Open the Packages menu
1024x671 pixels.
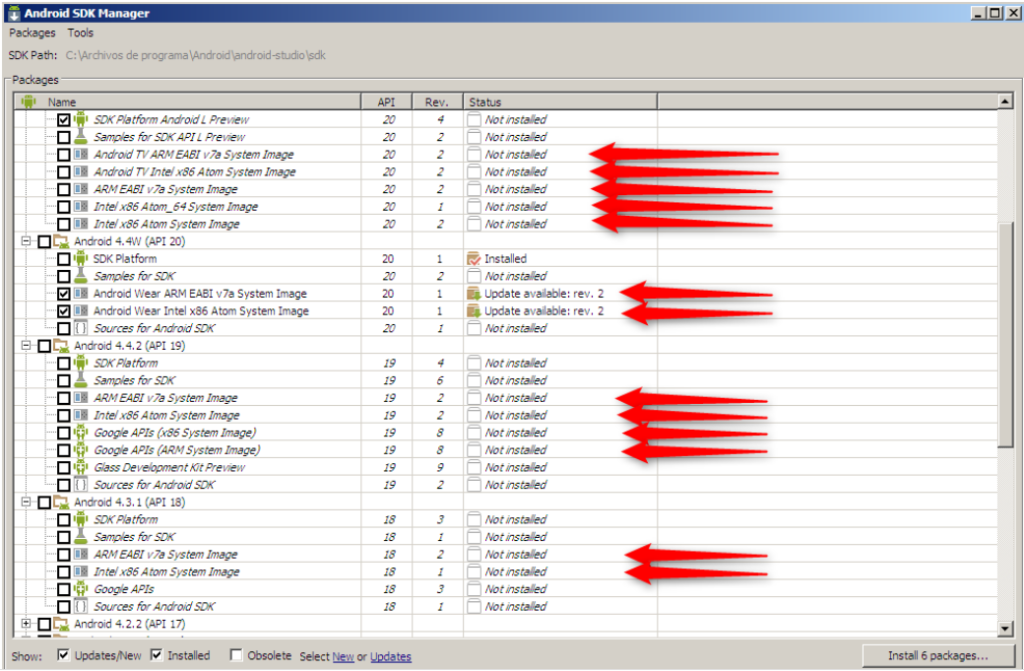[x=32, y=33]
